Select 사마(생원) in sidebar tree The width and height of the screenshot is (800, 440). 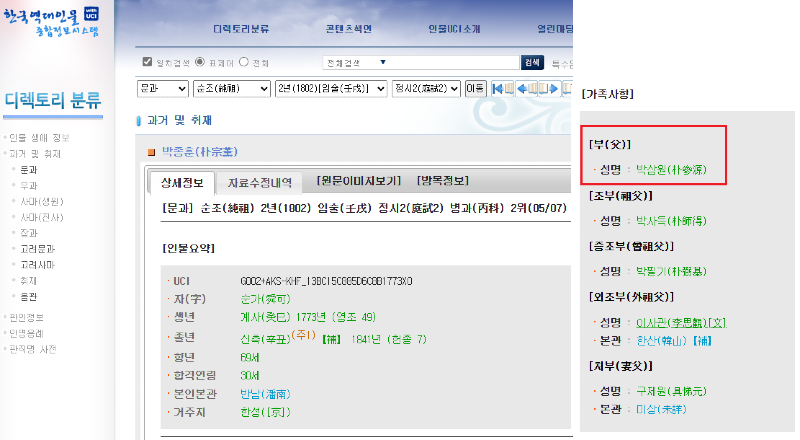(42, 202)
